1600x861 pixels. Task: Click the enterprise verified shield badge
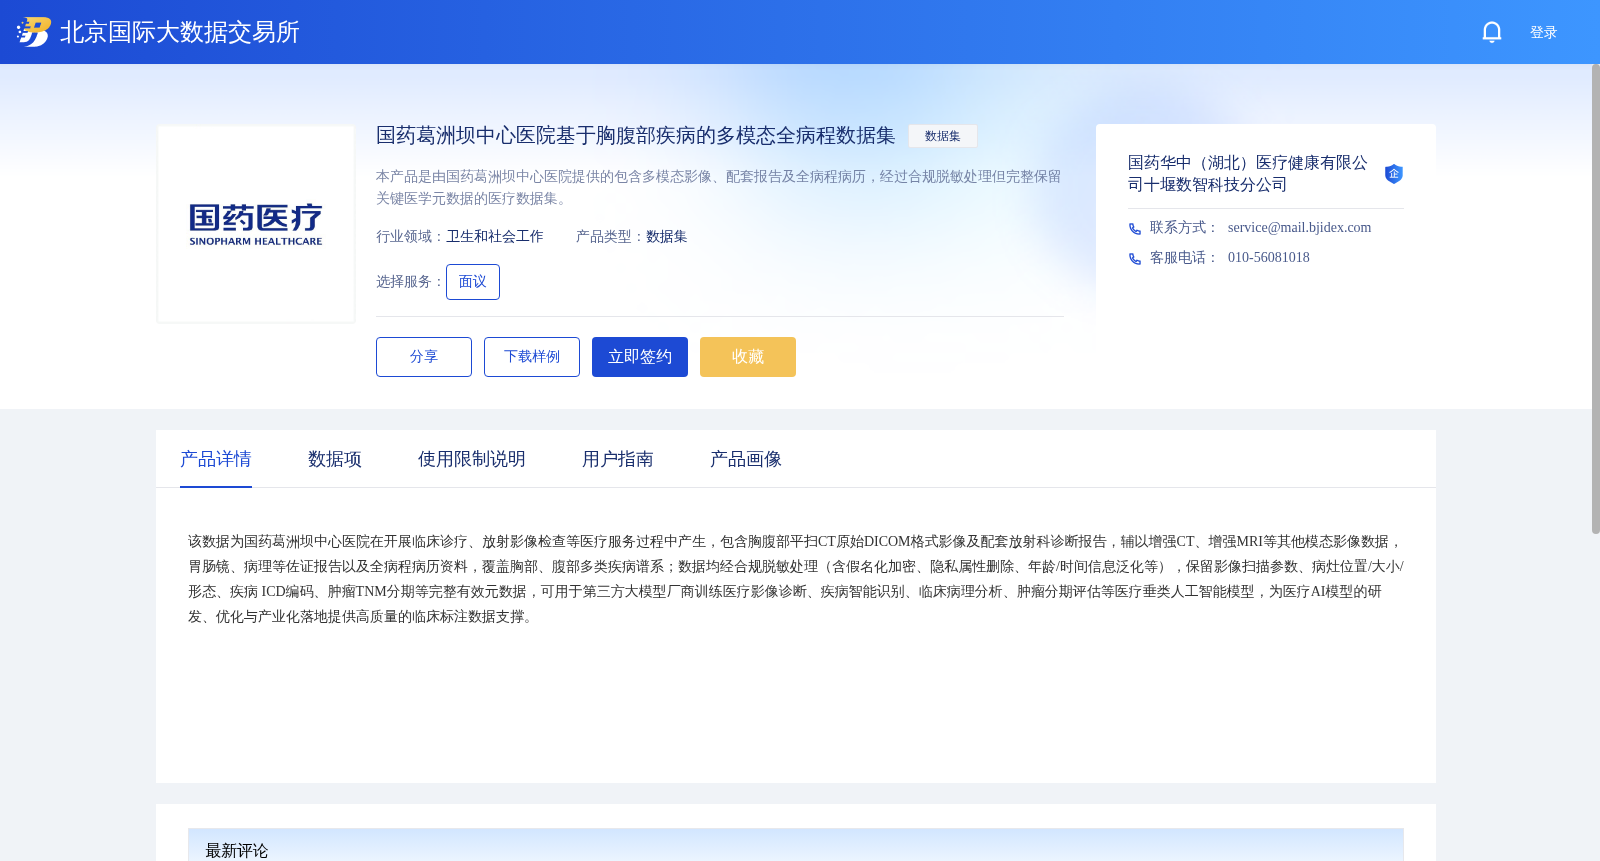coord(1393,174)
